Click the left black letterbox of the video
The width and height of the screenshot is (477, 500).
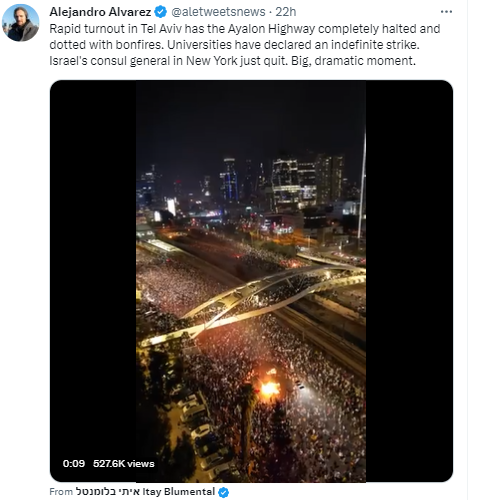93,281
